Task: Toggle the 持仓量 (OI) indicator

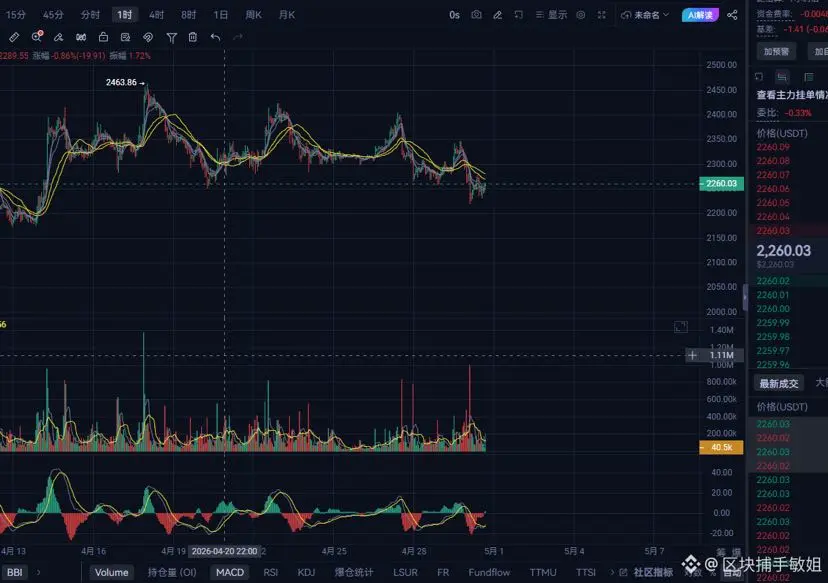Action: tap(172, 572)
